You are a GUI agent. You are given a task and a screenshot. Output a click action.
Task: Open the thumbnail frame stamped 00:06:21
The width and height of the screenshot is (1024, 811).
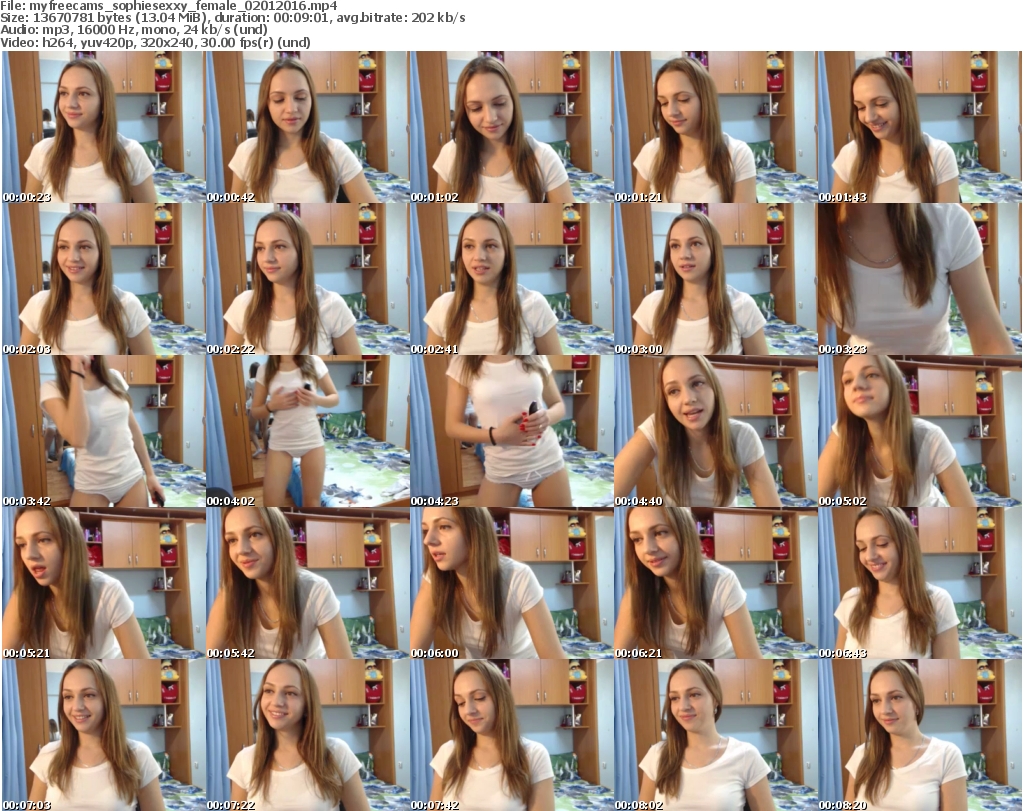pos(716,583)
